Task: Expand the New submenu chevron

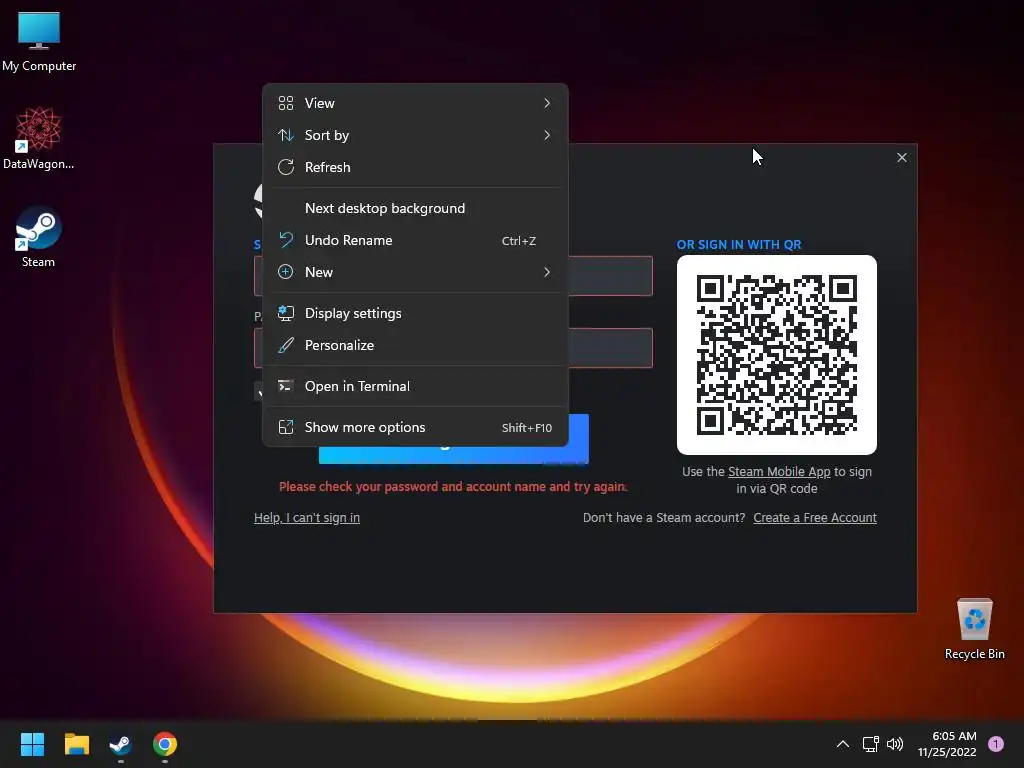Action: point(547,272)
